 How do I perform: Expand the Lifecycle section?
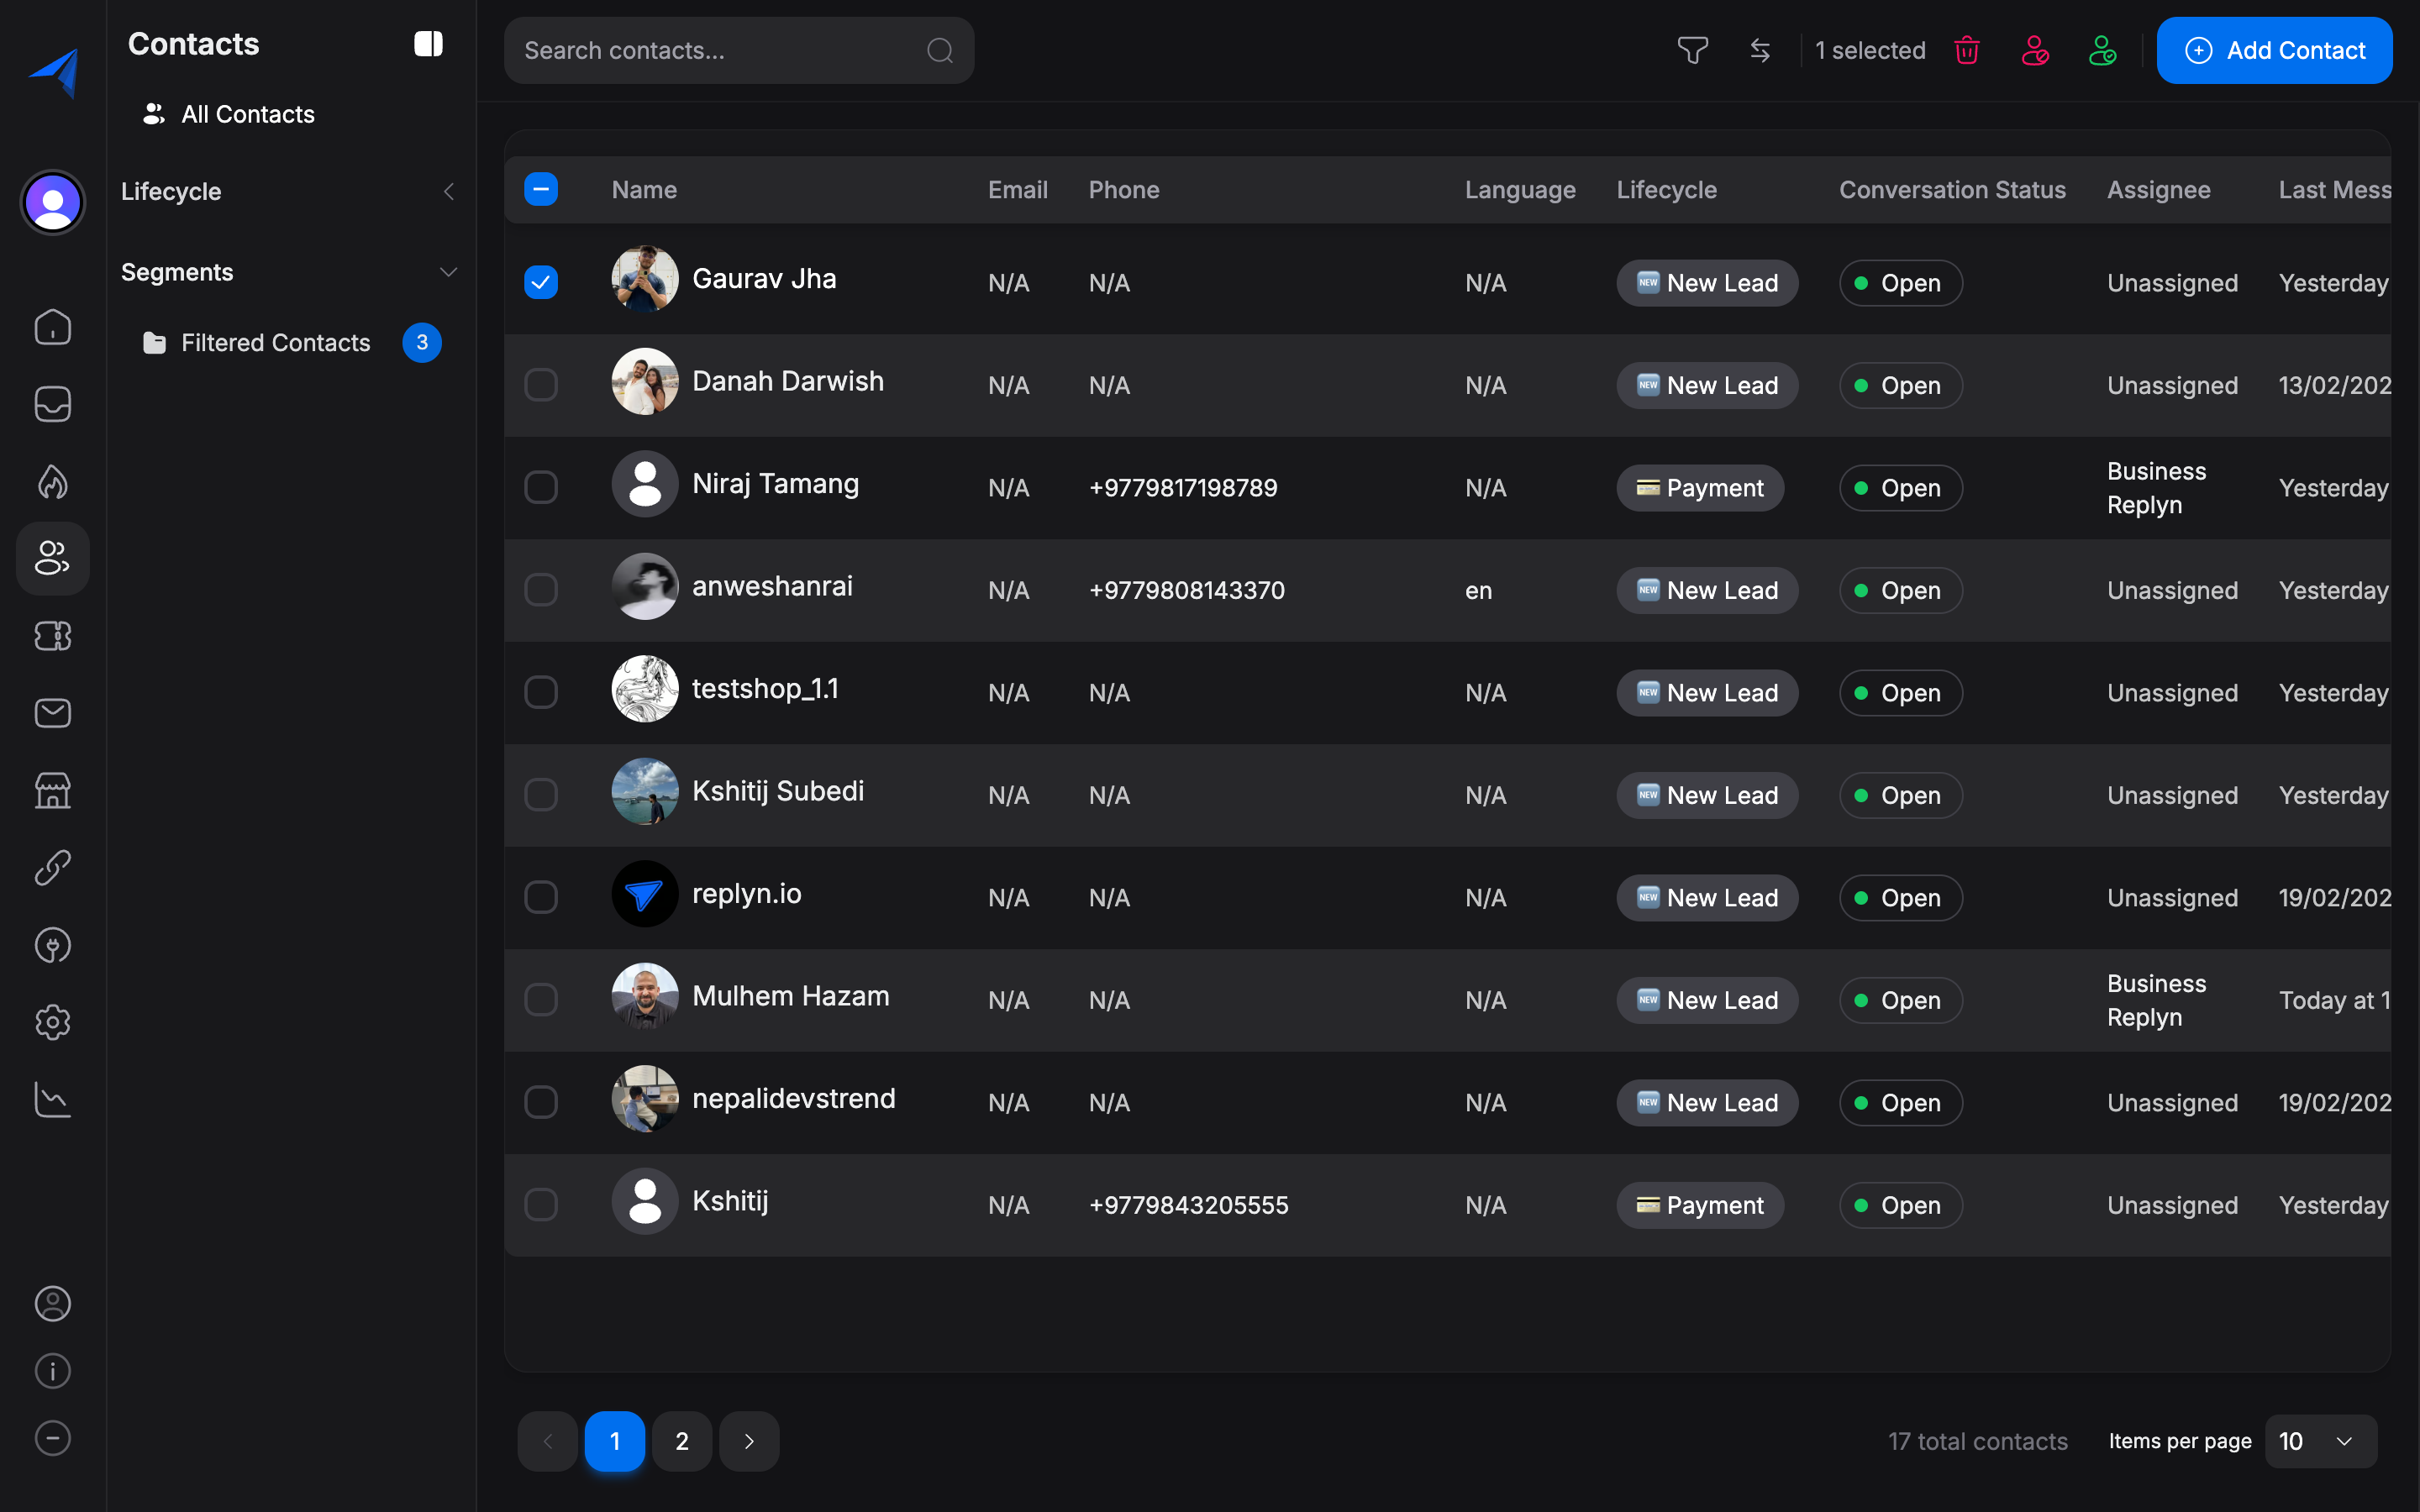(x=448, y=191)
